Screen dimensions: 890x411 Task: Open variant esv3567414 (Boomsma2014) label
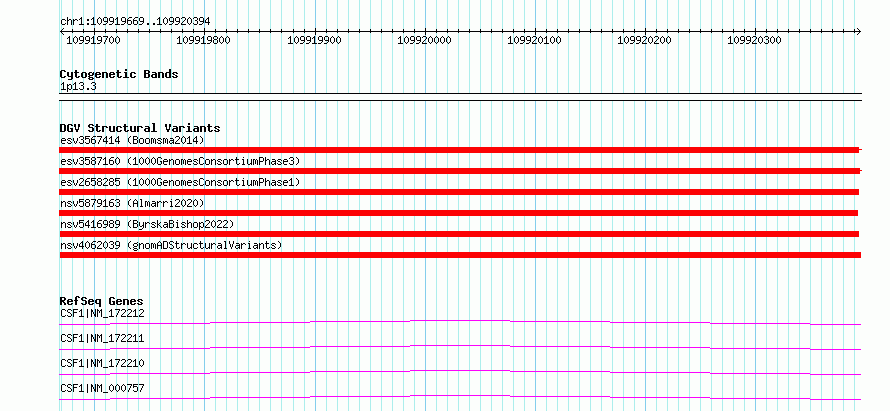(132, 140)
